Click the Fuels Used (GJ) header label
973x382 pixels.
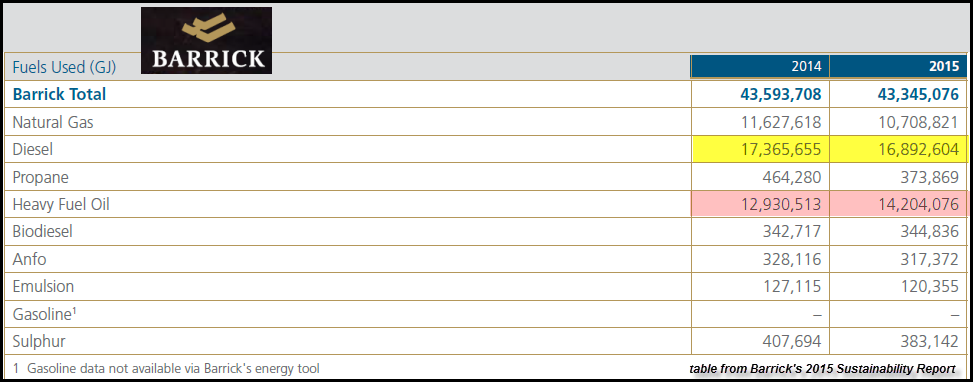click(x=65, y=66)
